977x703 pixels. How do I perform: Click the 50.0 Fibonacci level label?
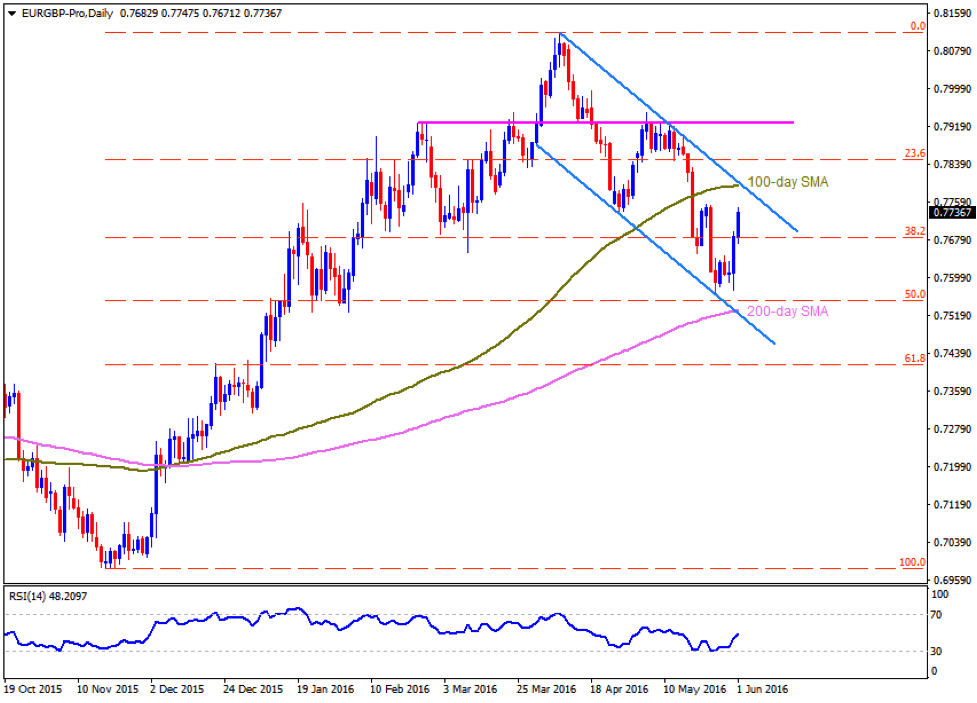pyautogui.click(x=913, y=294)
